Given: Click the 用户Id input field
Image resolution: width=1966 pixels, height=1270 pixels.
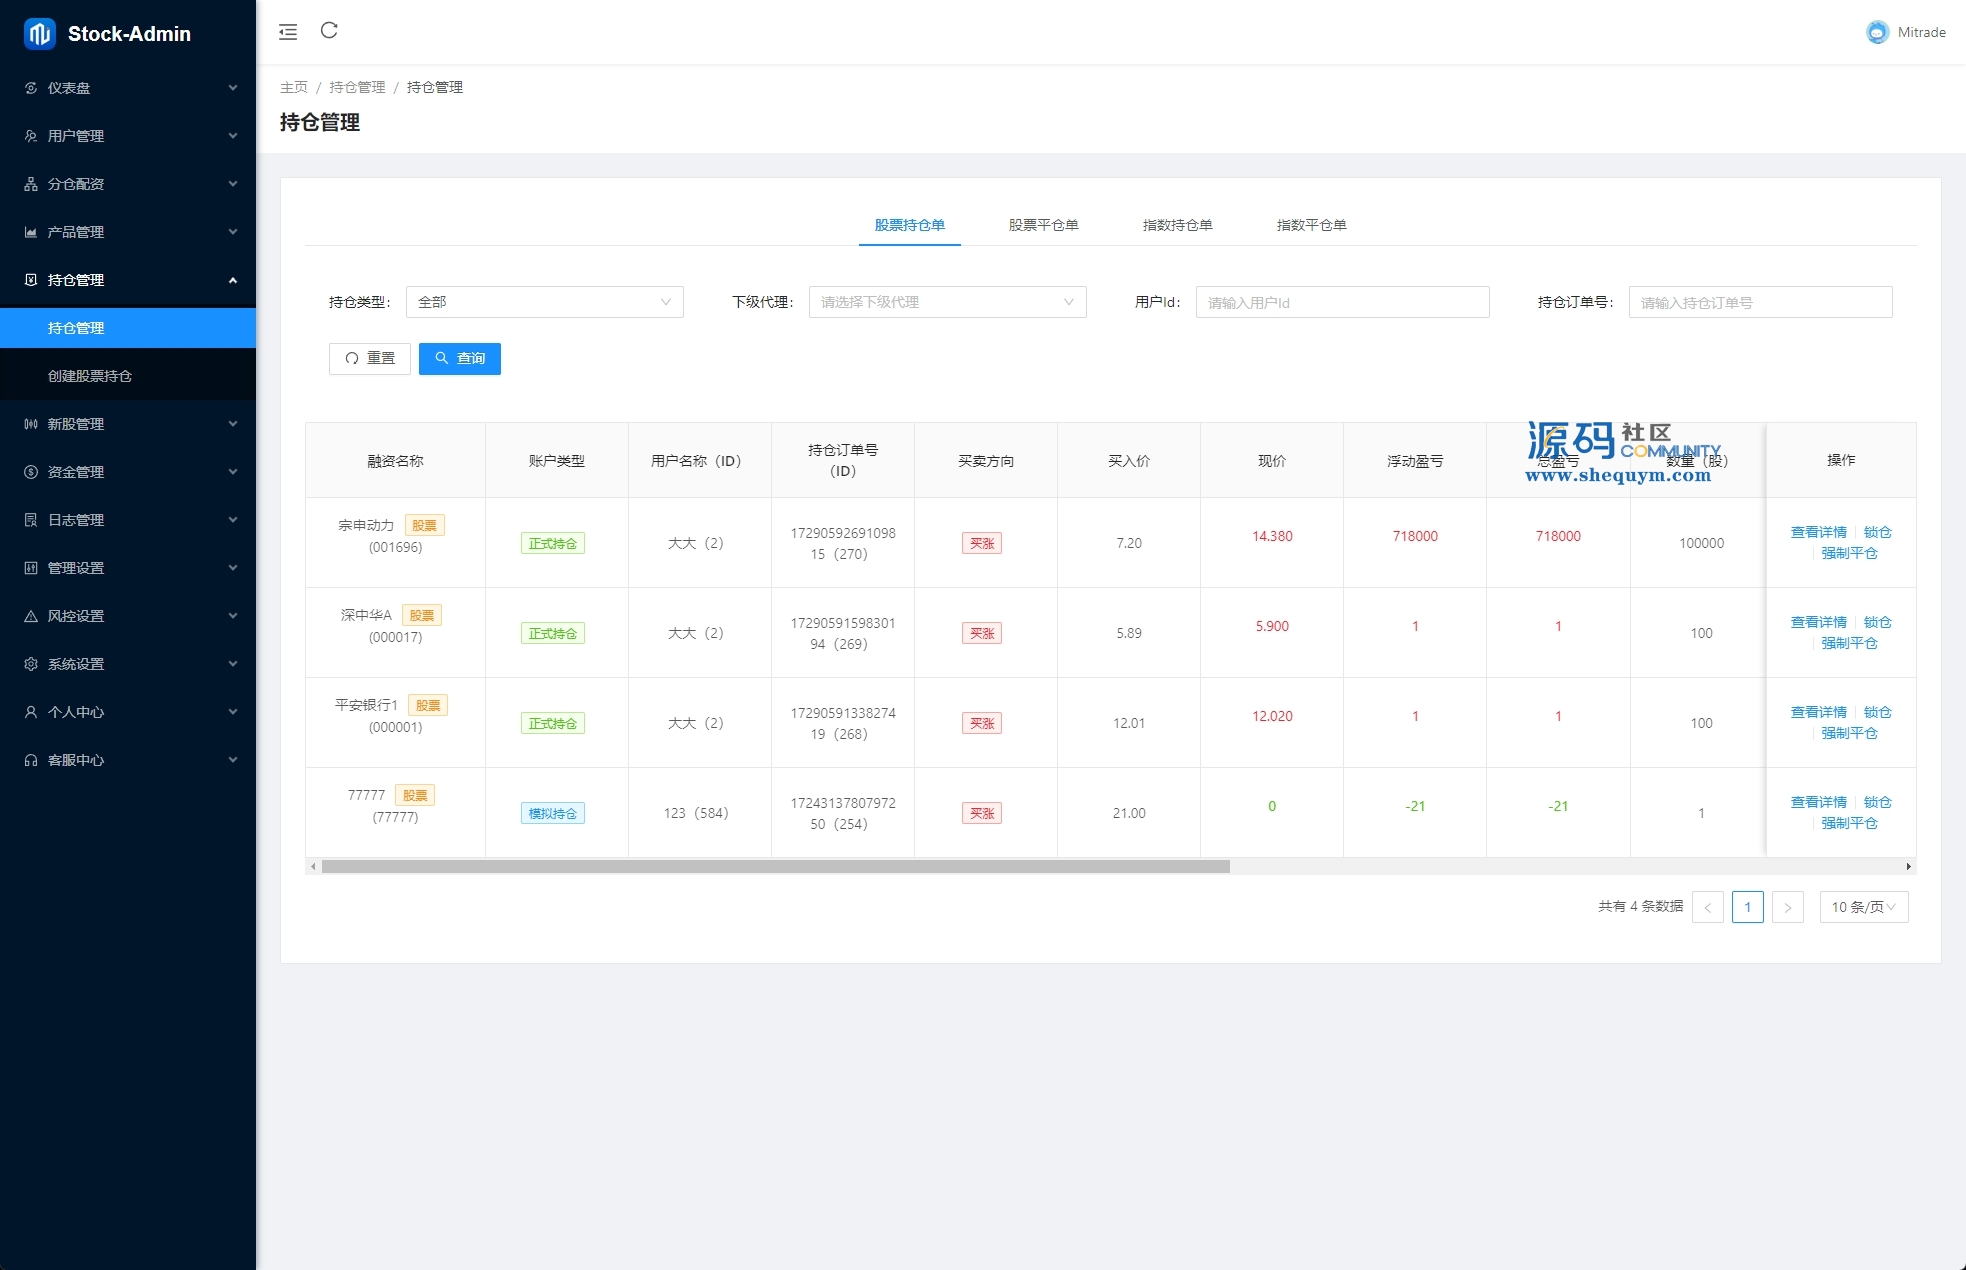Looking at the screenshot, I should click(1342, 302).
